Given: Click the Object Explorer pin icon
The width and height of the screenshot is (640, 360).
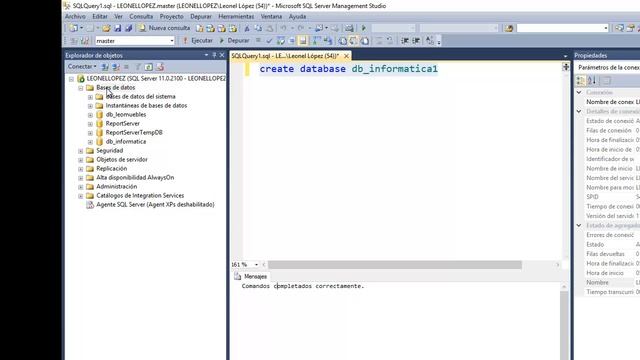Looking at the screenshot, I should point(214,55).
